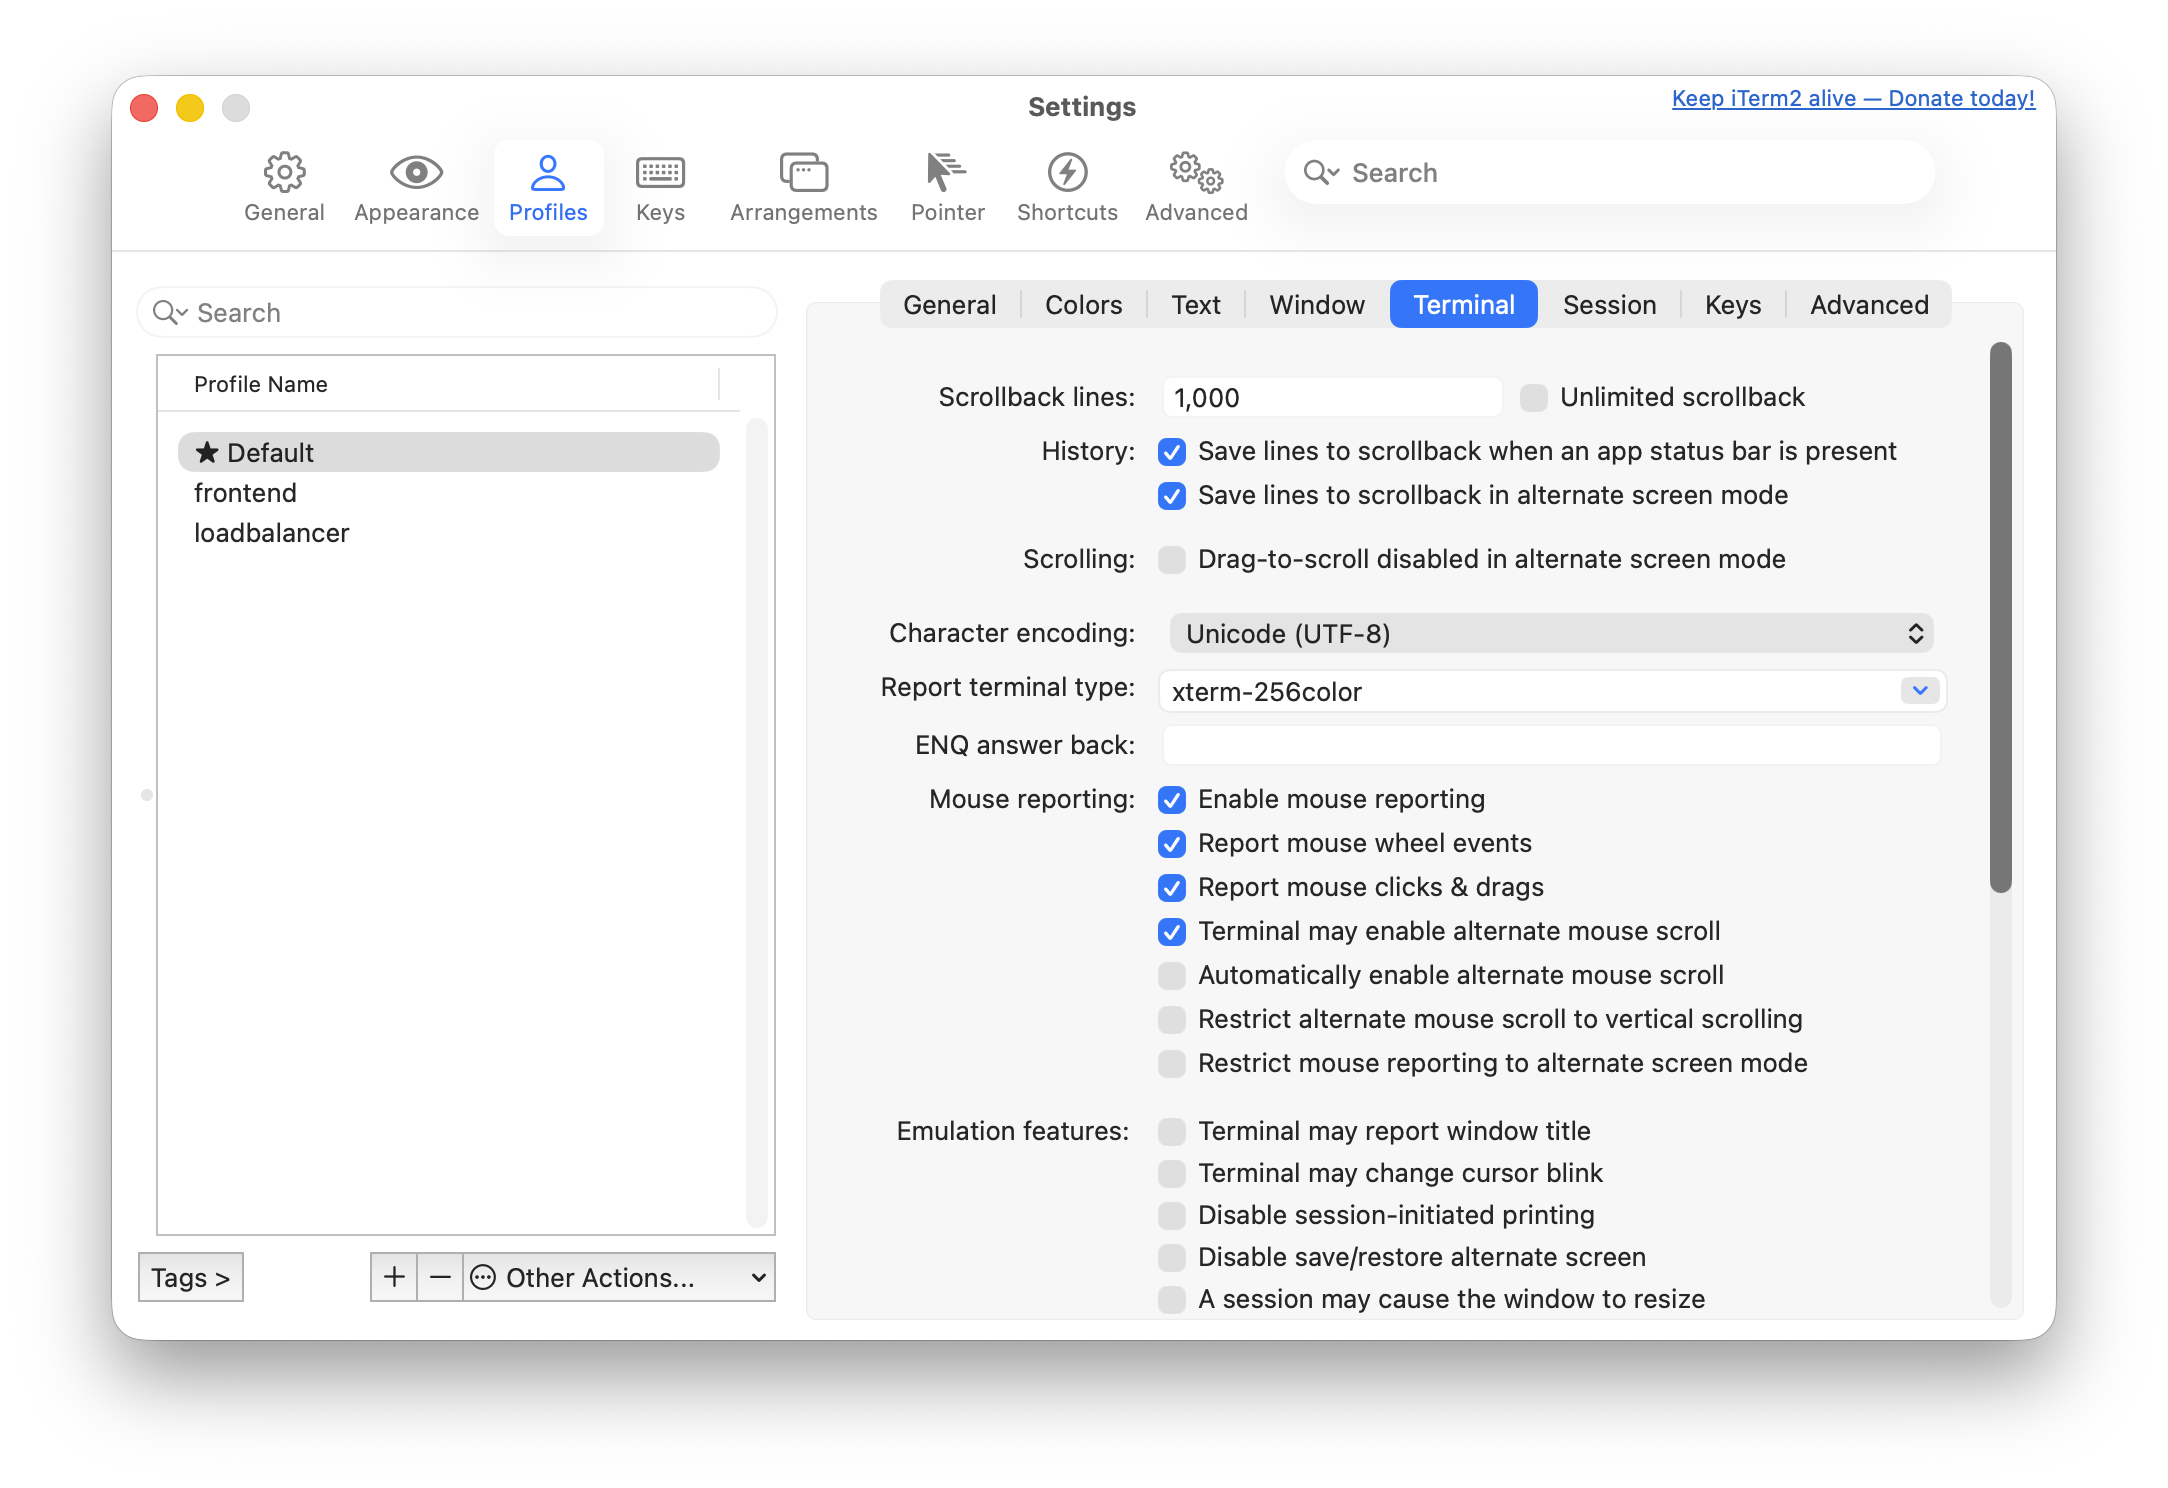This screenshot has height=1488, width=2168.
Task: Open the Pointer cursor icon
Action: click(946, 173)
